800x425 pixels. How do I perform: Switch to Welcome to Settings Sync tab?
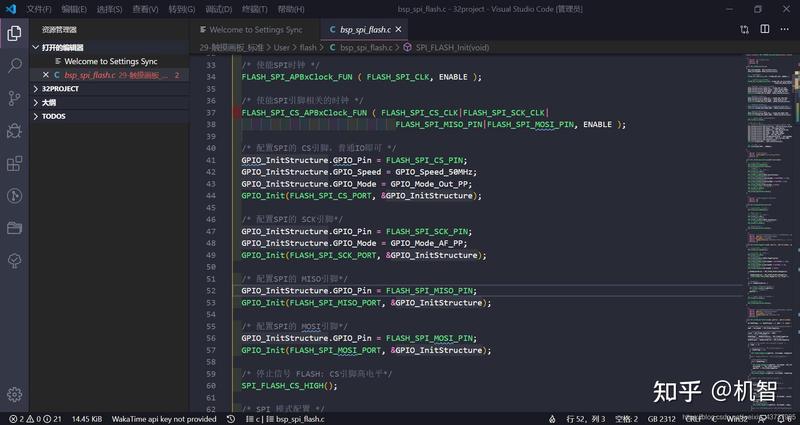[x=255, y=30]
